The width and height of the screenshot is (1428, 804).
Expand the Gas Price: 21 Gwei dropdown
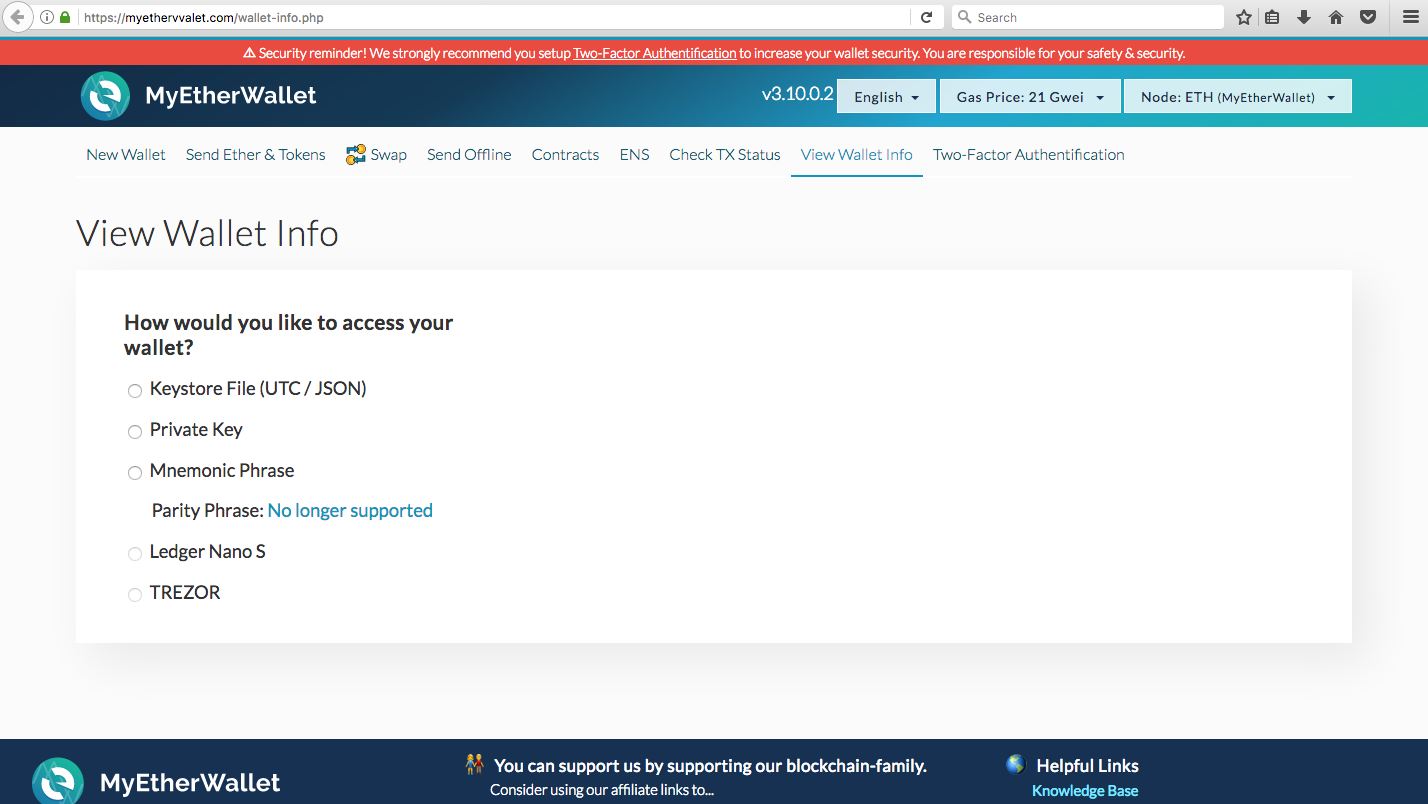(x=1030, y=97)
